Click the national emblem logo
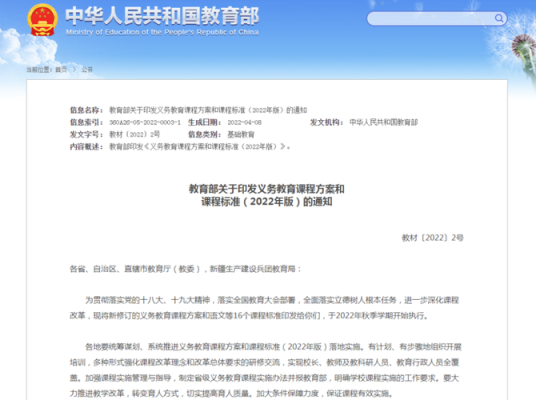The height and width of the screenshot is (400, 536). coord(42,20)
